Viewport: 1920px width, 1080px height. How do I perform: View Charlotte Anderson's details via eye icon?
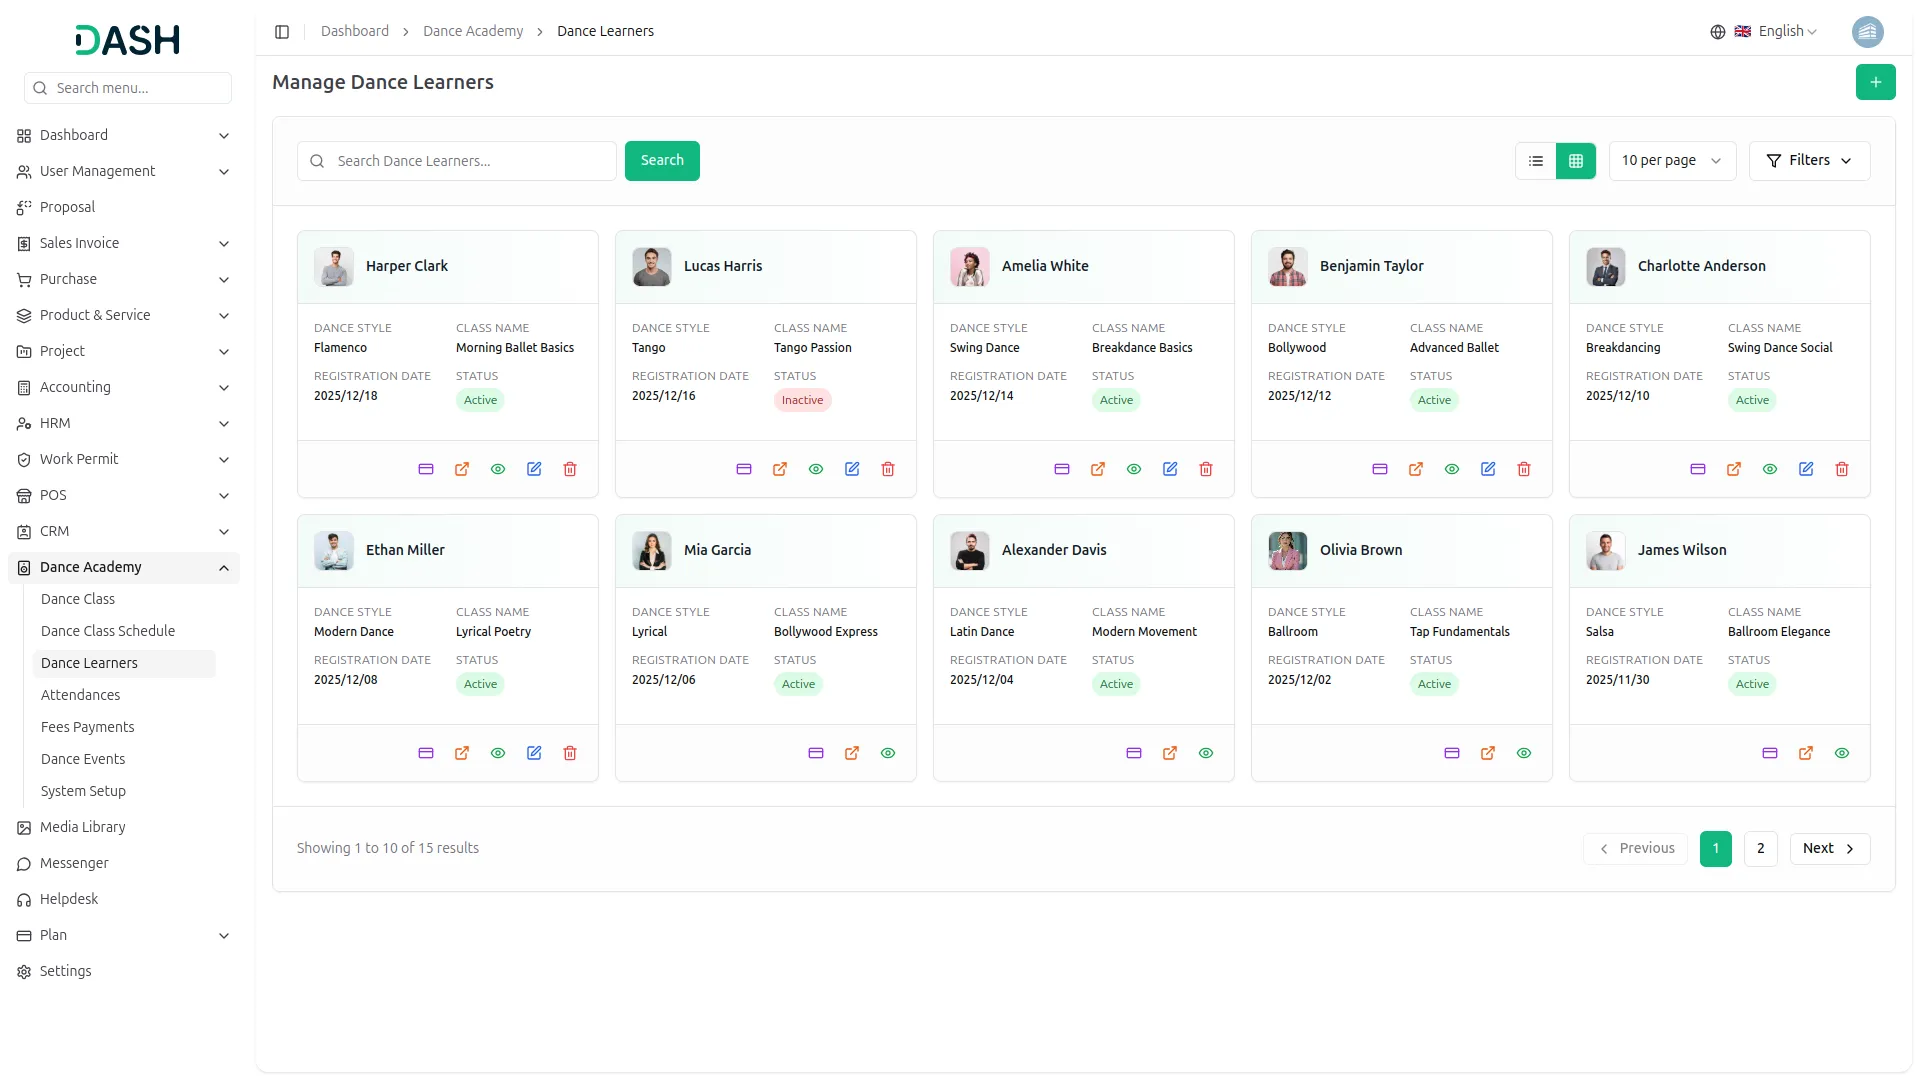click(1770, 469)
